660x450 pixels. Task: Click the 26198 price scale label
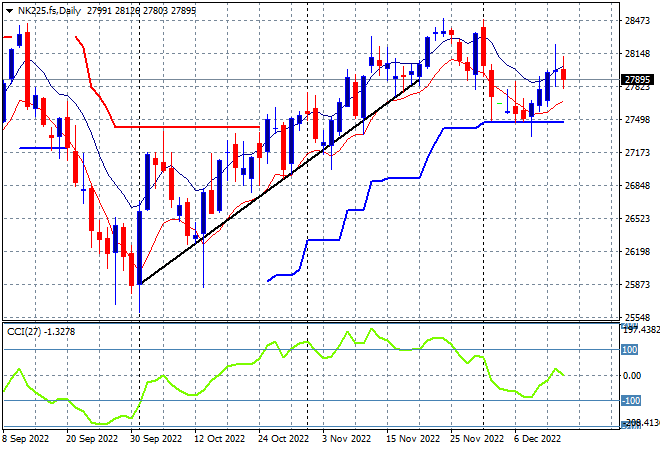tap(637, 252)
